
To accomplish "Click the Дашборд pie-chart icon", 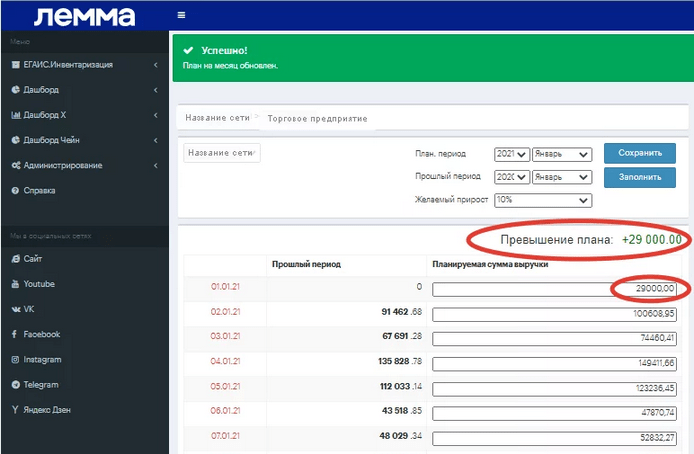I will pyautogui.click(x=15, y=90).
